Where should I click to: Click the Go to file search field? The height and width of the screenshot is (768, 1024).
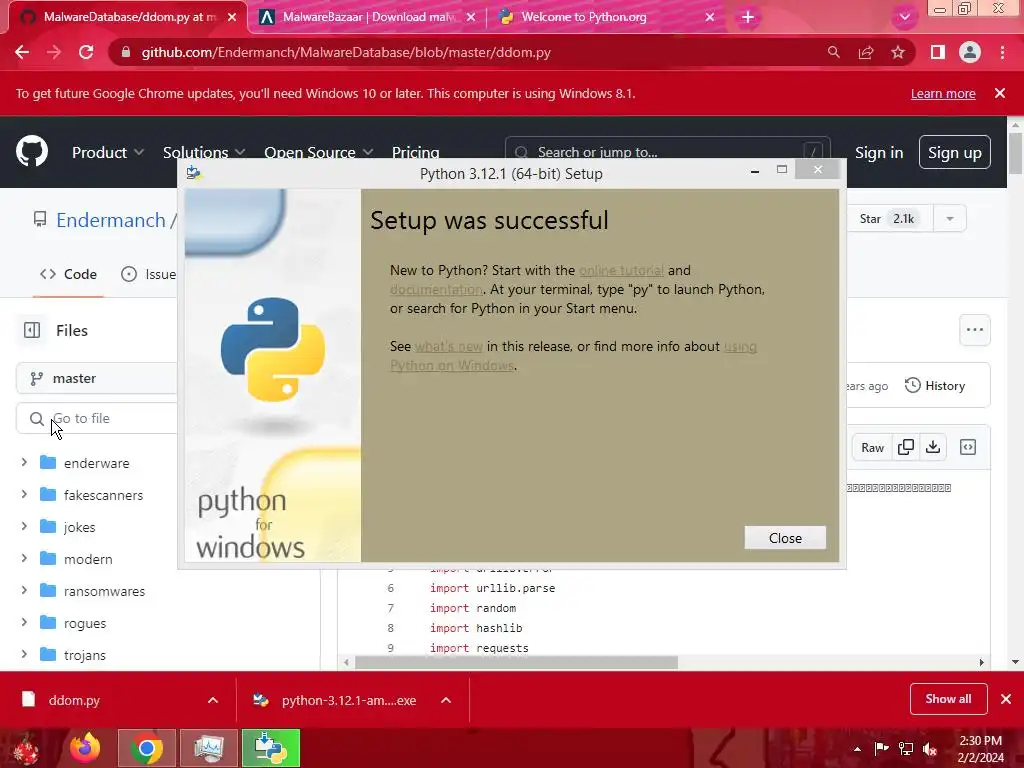point(97,418)
